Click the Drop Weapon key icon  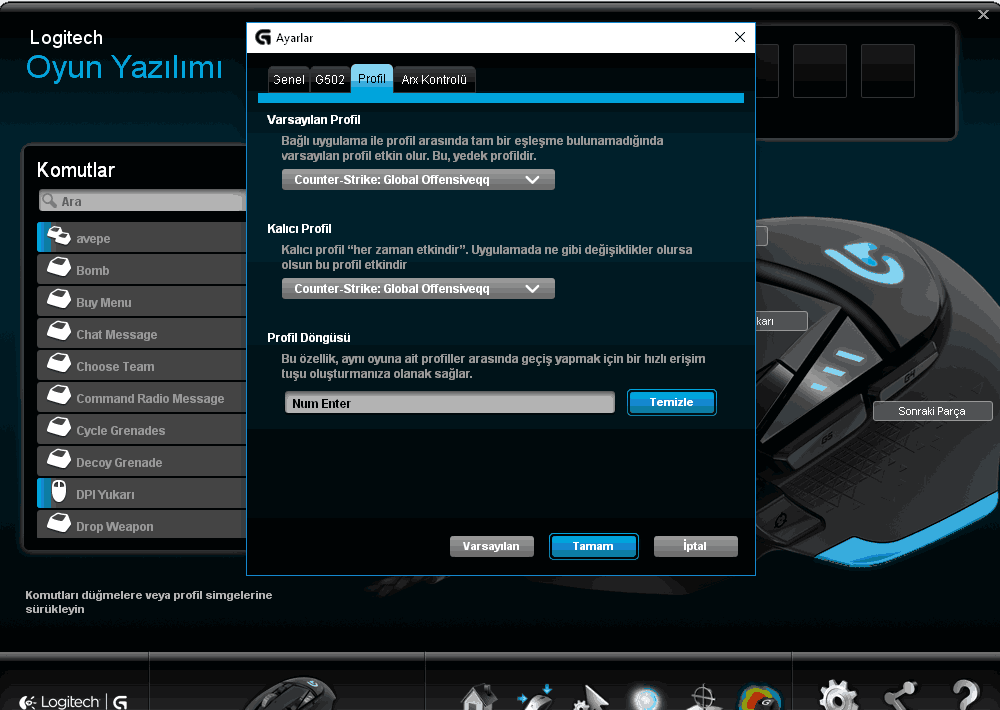59,522
